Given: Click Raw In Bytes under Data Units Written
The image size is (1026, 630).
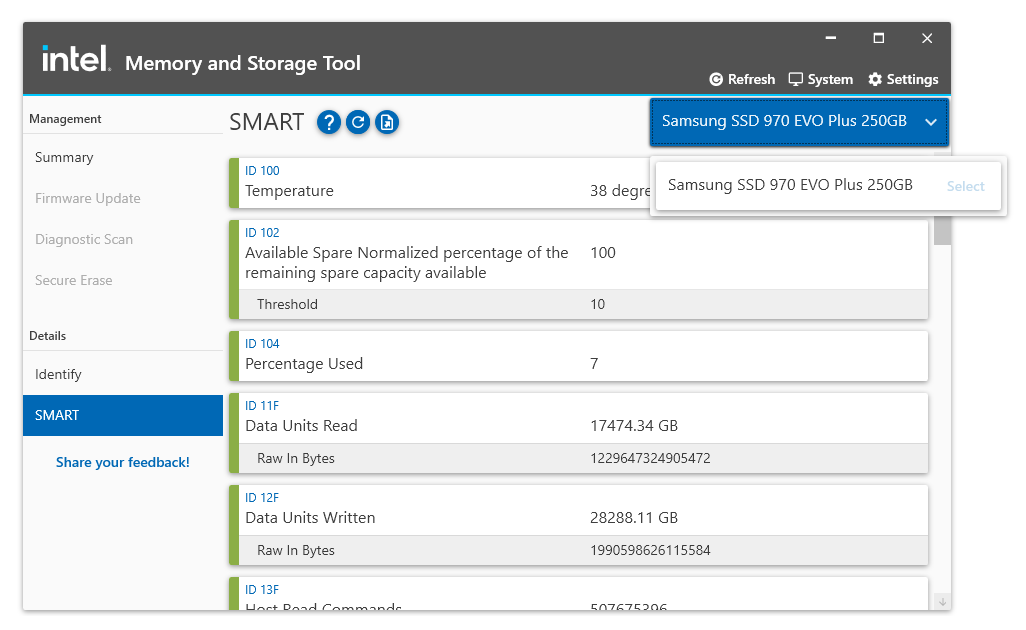Looking at the screenshot, I should point(296,551).
